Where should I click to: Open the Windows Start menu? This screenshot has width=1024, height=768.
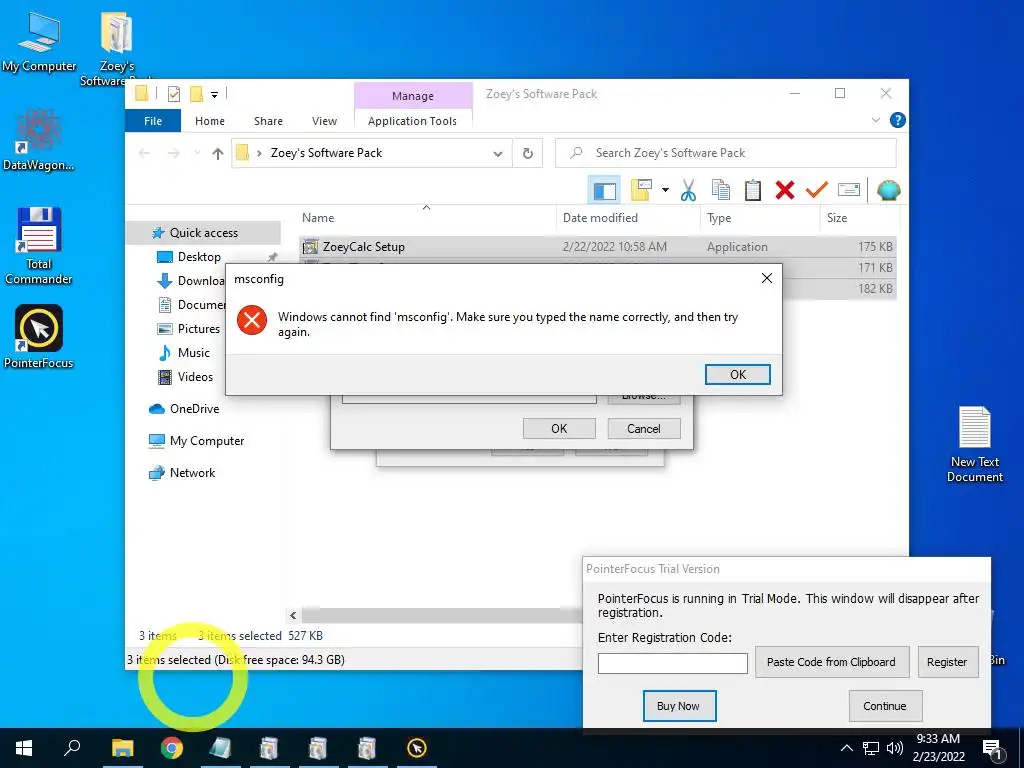coord(24,748)
